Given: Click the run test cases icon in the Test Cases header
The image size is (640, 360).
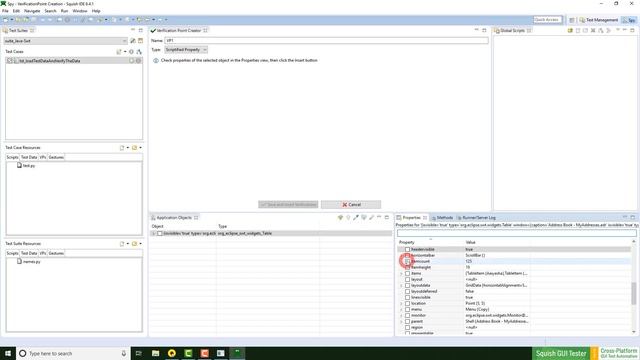Looking at the screenshot, I should click(x=139, y=52).
